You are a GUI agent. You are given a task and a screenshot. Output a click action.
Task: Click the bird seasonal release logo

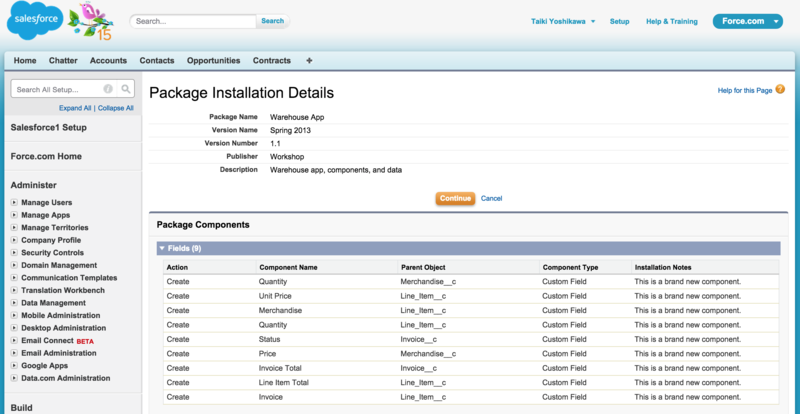[x=92, y=21]
